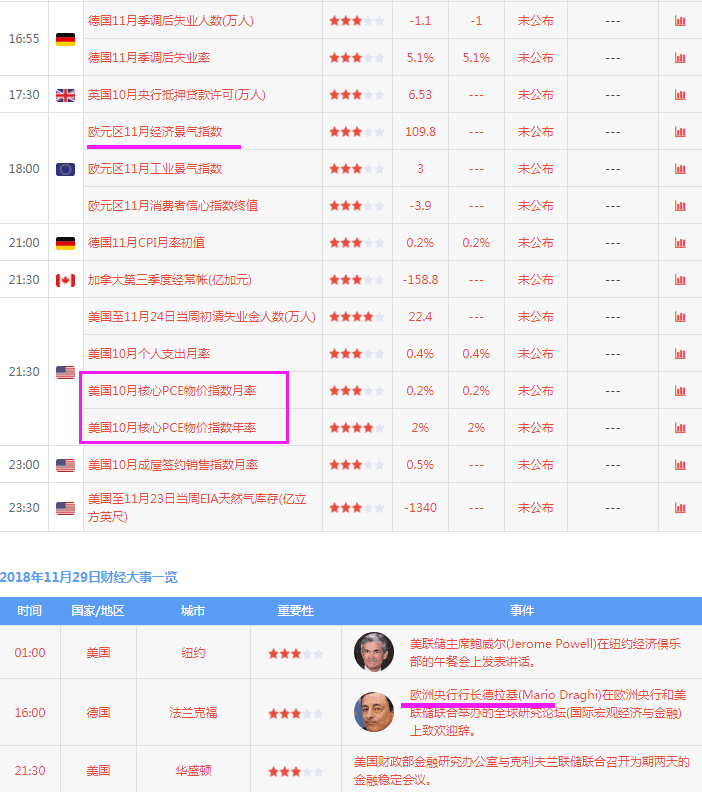Click chart icon for 美国10月核心PCE物价指数年率

pyautogui.click(x=680, y=428)
